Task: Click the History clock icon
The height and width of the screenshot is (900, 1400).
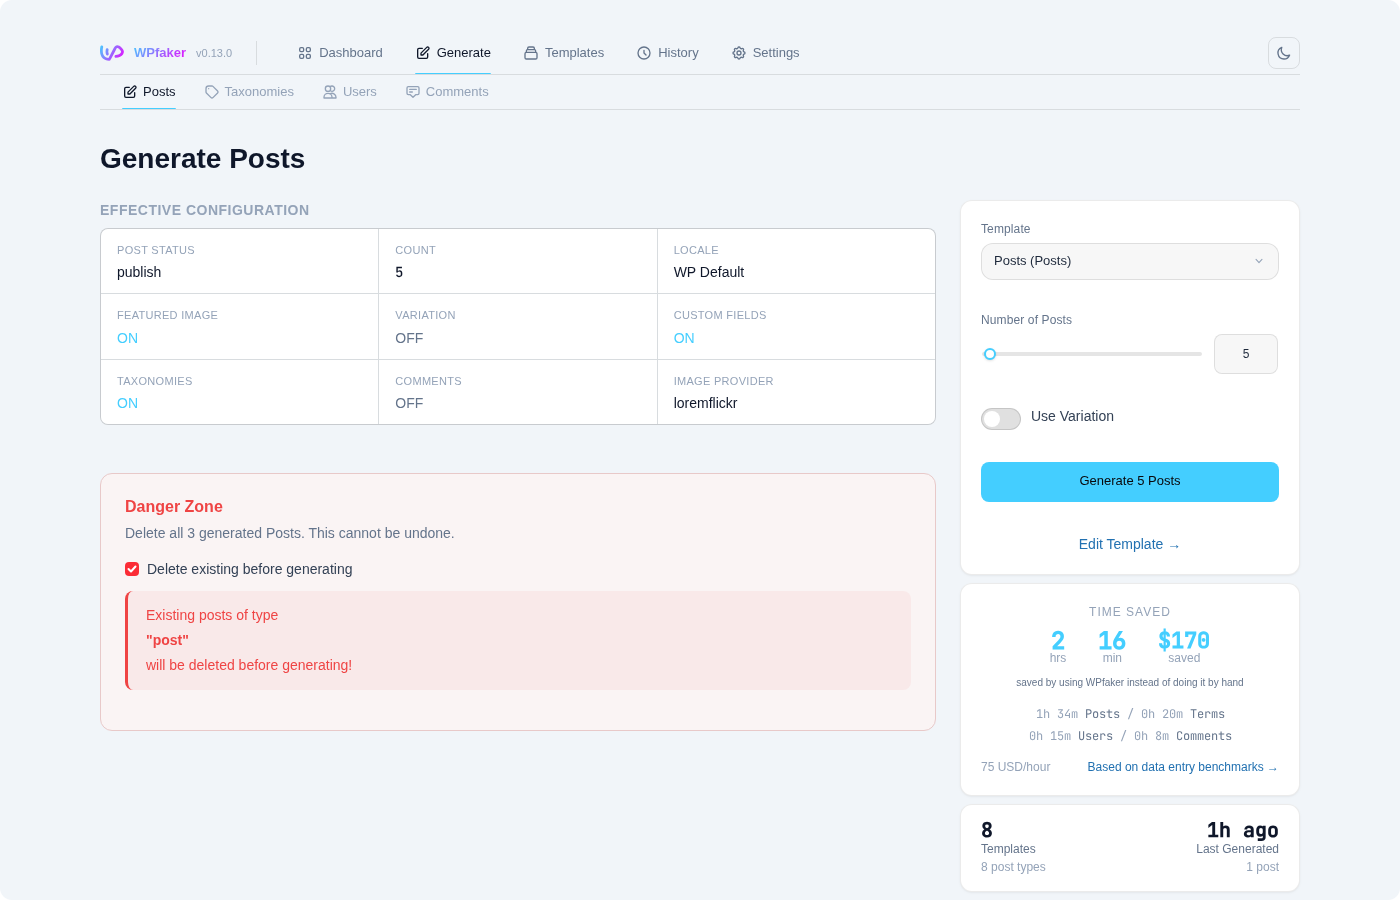Action: (x=643, y=52)
